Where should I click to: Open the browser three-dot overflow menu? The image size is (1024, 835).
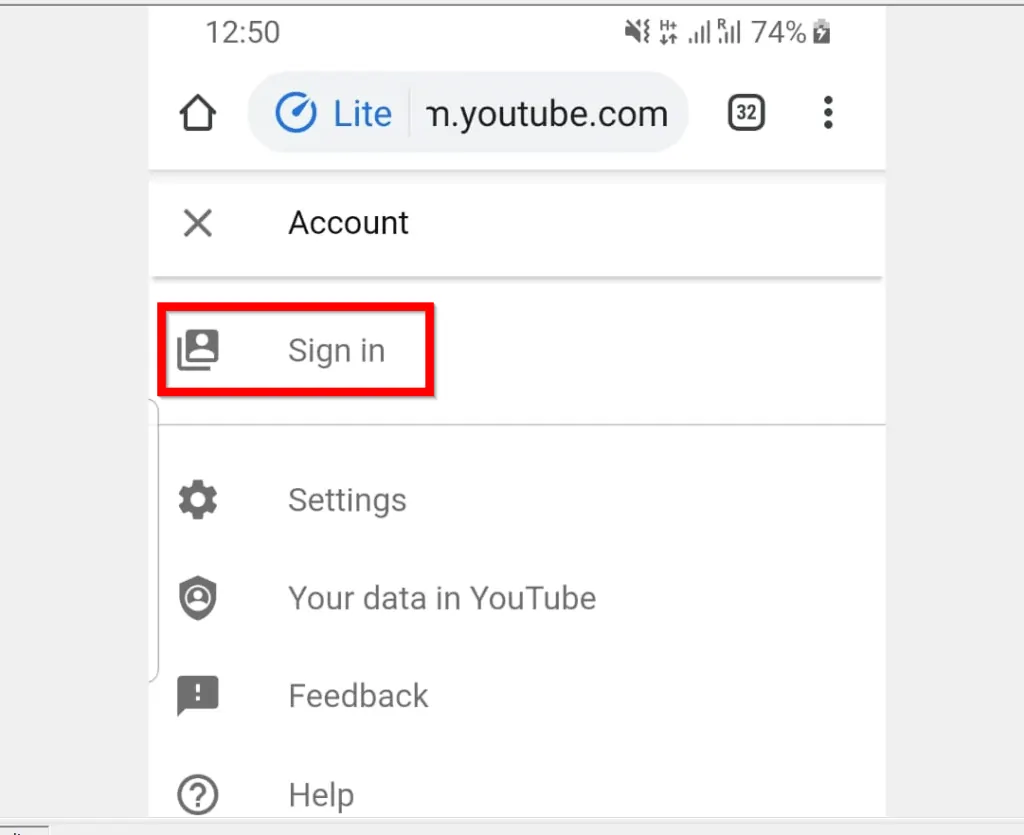click(828, 113)
